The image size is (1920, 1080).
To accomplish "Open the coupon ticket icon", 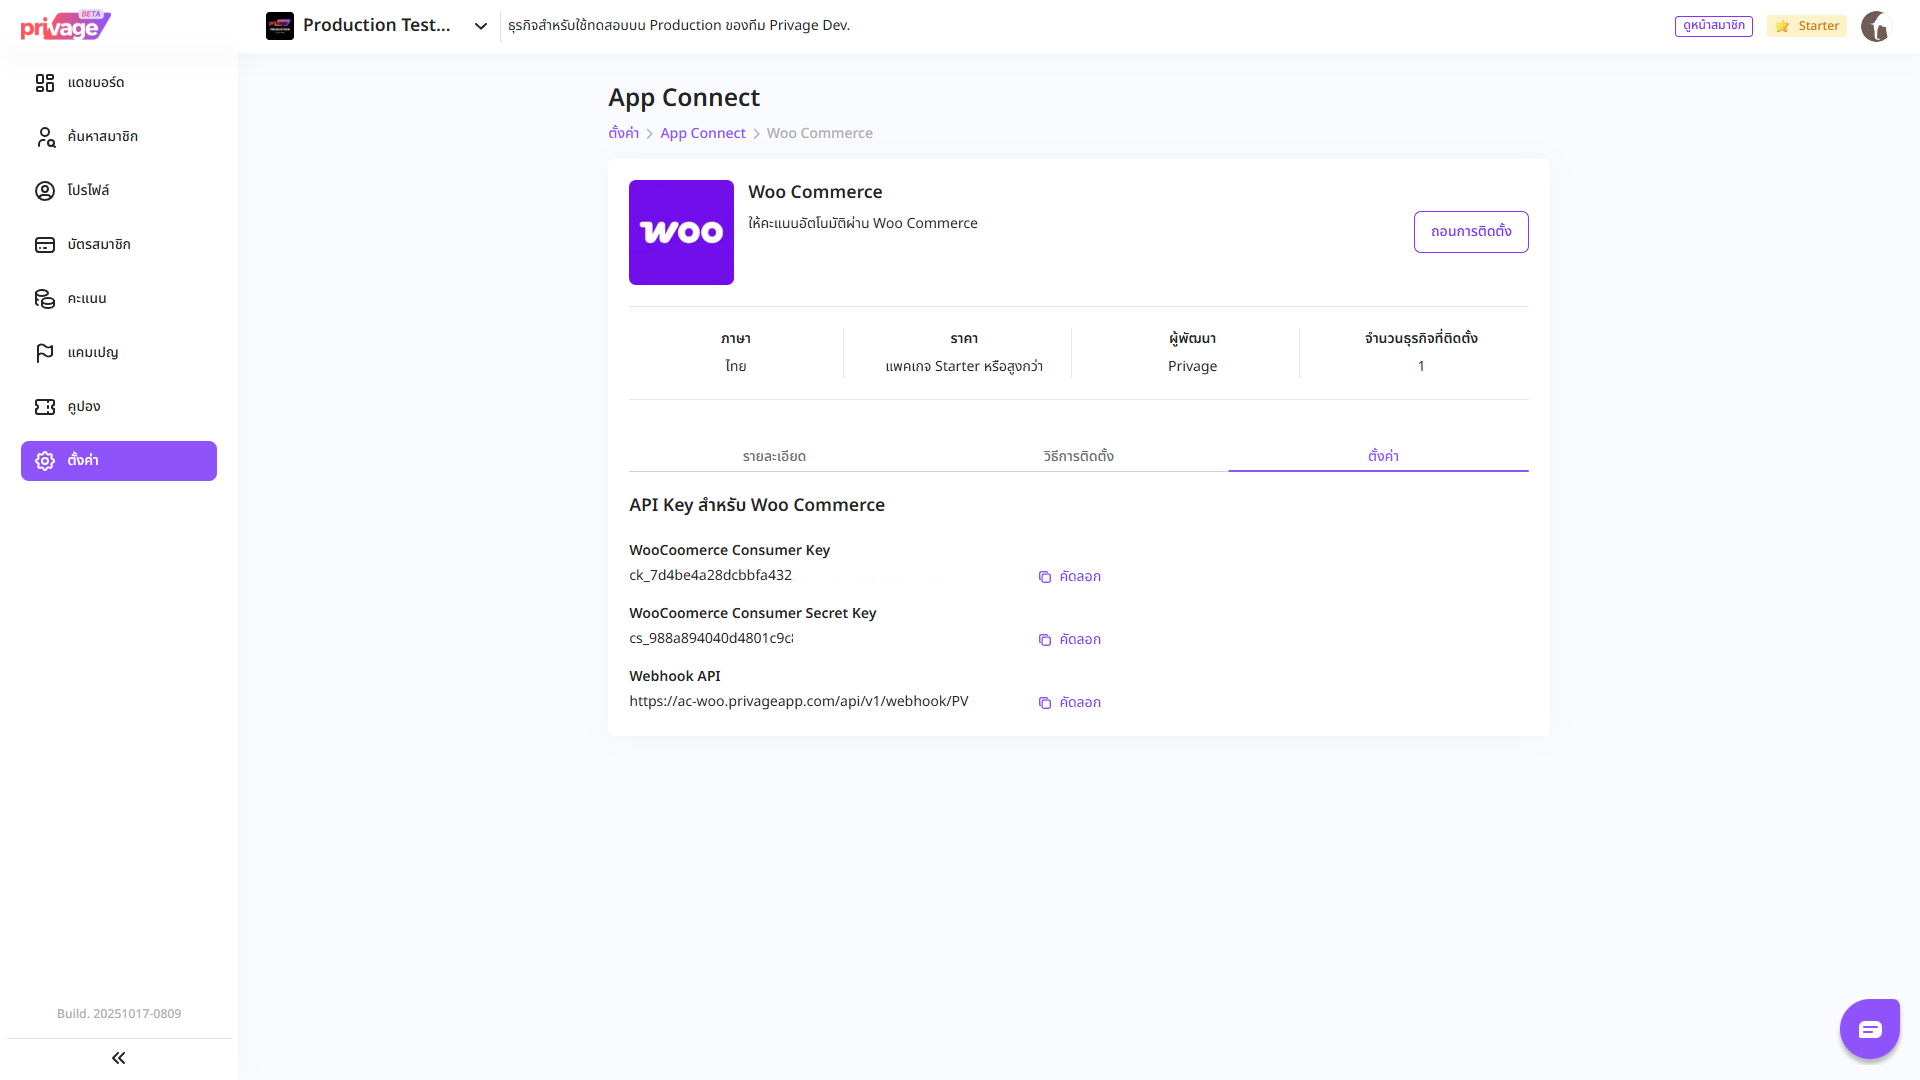I will point(45,407).
